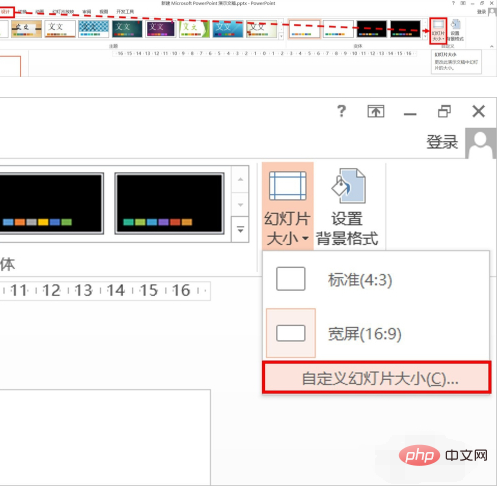The height and width of the screenshot is (488, 498).
Task: Click the large 登录 sign-in link
Action: pyautogui.click(x=442, y=142)
